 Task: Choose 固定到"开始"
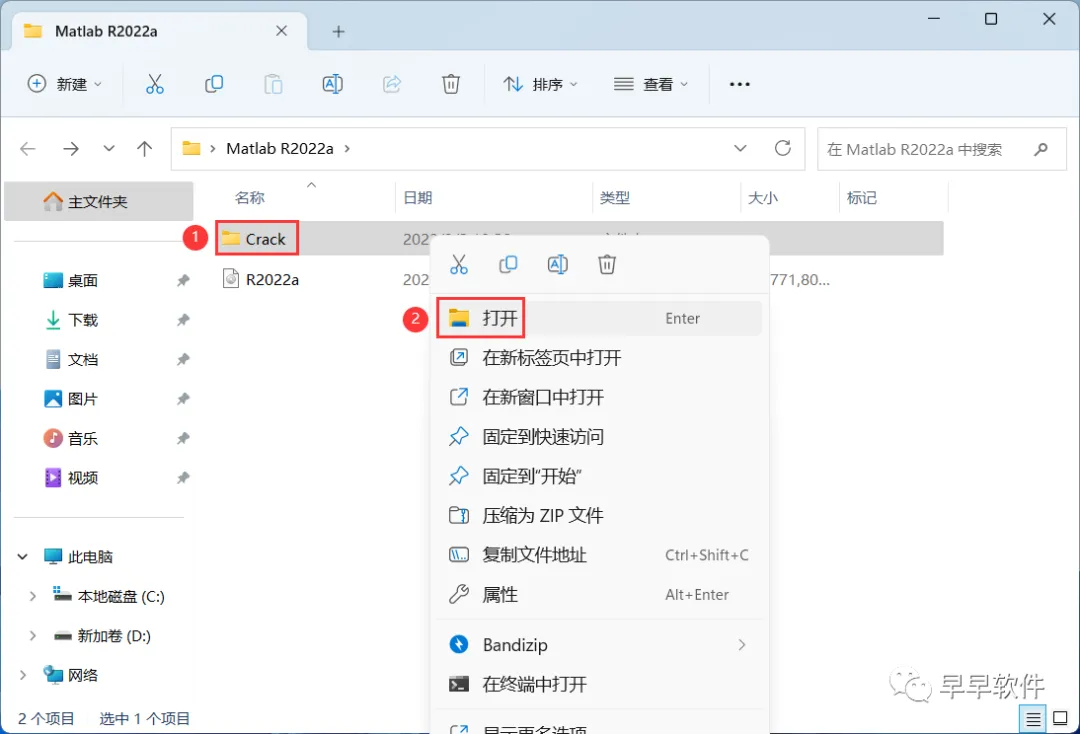pyautogui.click(x=599, y=476)
